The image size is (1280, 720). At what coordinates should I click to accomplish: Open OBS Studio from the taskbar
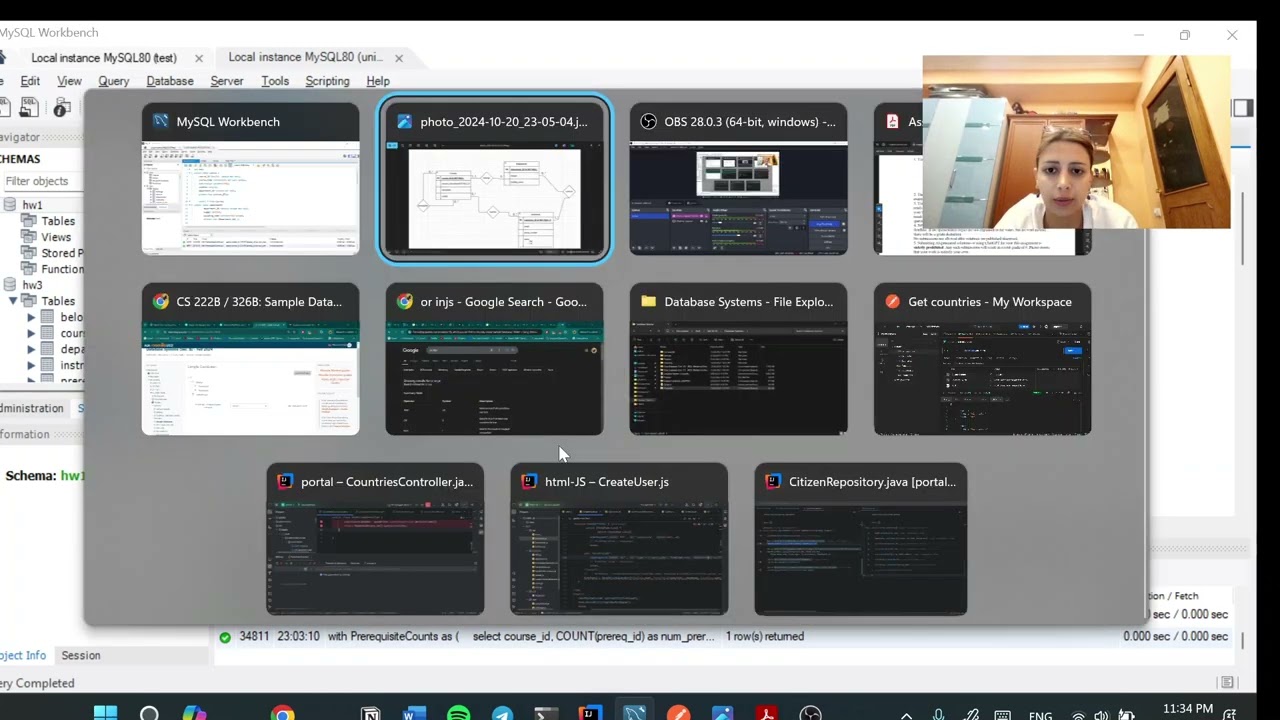pos(810,714)
